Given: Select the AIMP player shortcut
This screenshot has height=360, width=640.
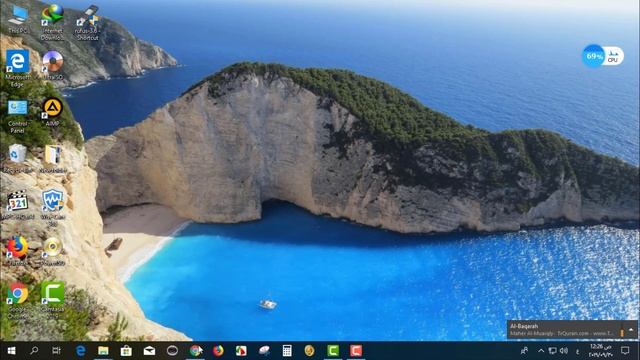Looking at the screenshot, I should 53,112.
